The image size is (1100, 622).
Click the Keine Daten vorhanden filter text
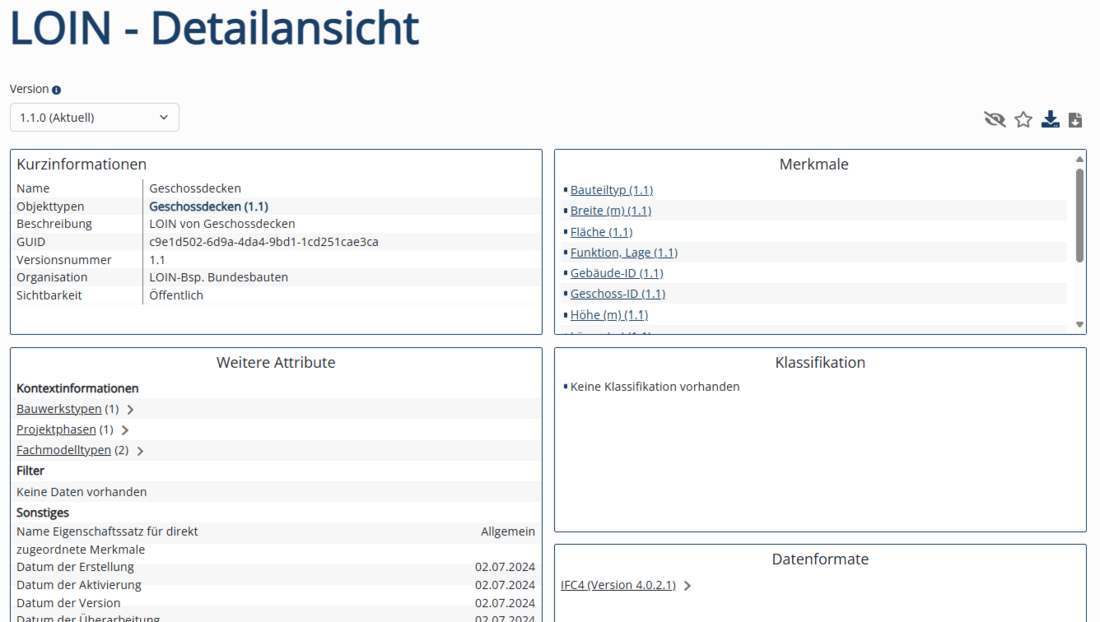tap(81, 492)
